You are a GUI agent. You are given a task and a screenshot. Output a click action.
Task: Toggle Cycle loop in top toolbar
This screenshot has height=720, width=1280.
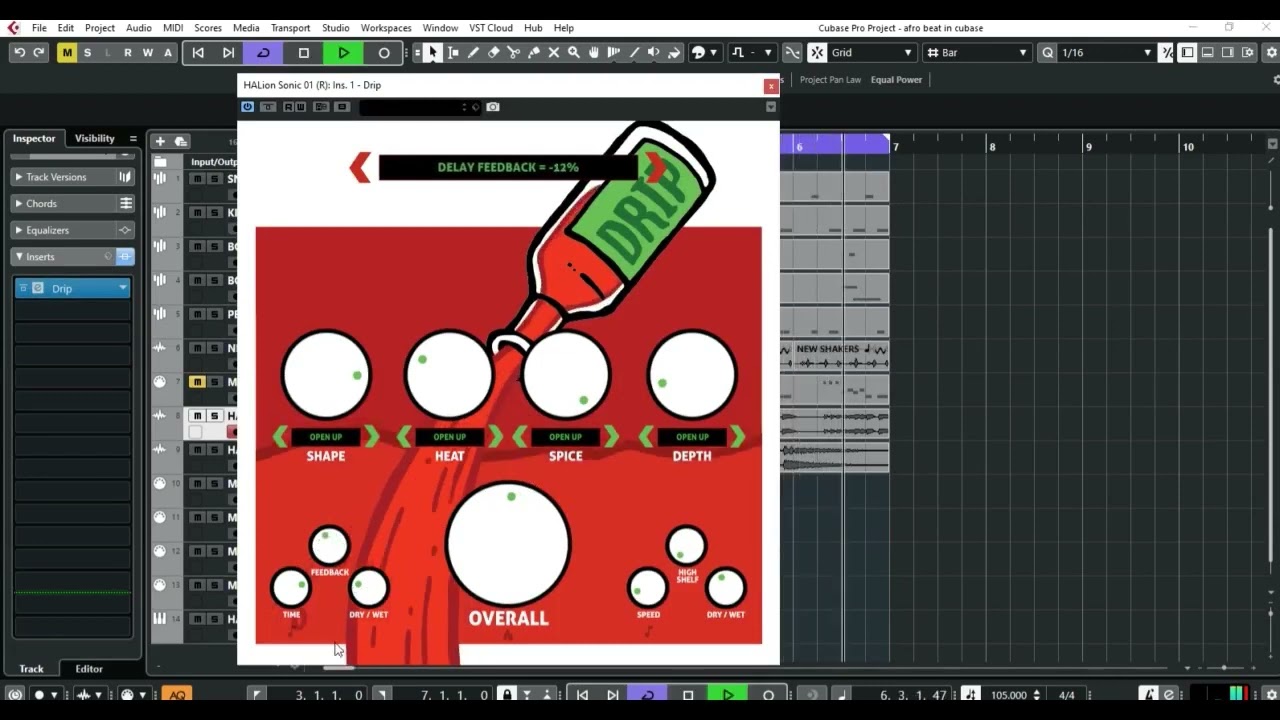coord(264,52)
